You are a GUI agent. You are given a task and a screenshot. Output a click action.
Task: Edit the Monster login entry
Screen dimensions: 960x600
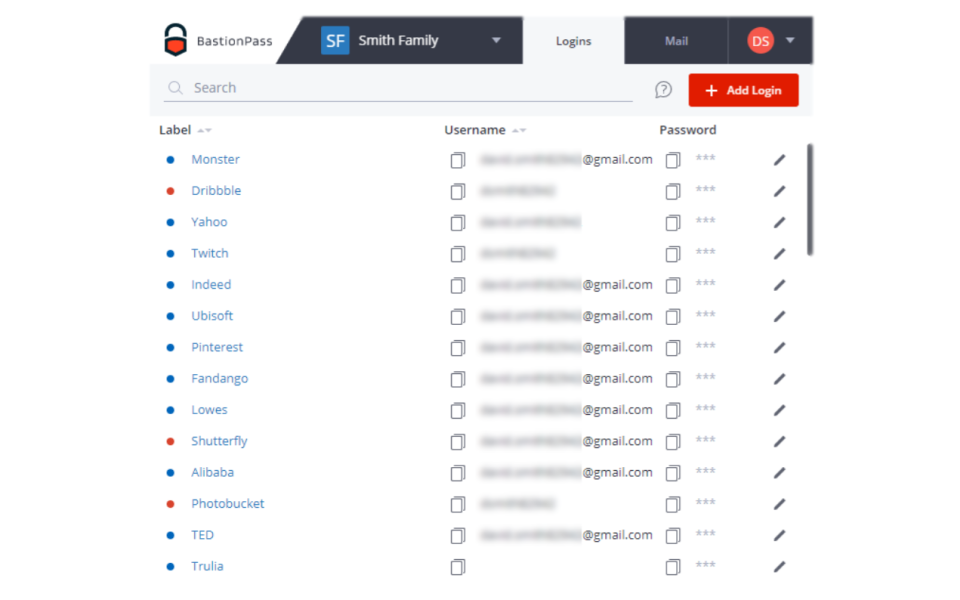pyautogui.click(x=779, y=160)
